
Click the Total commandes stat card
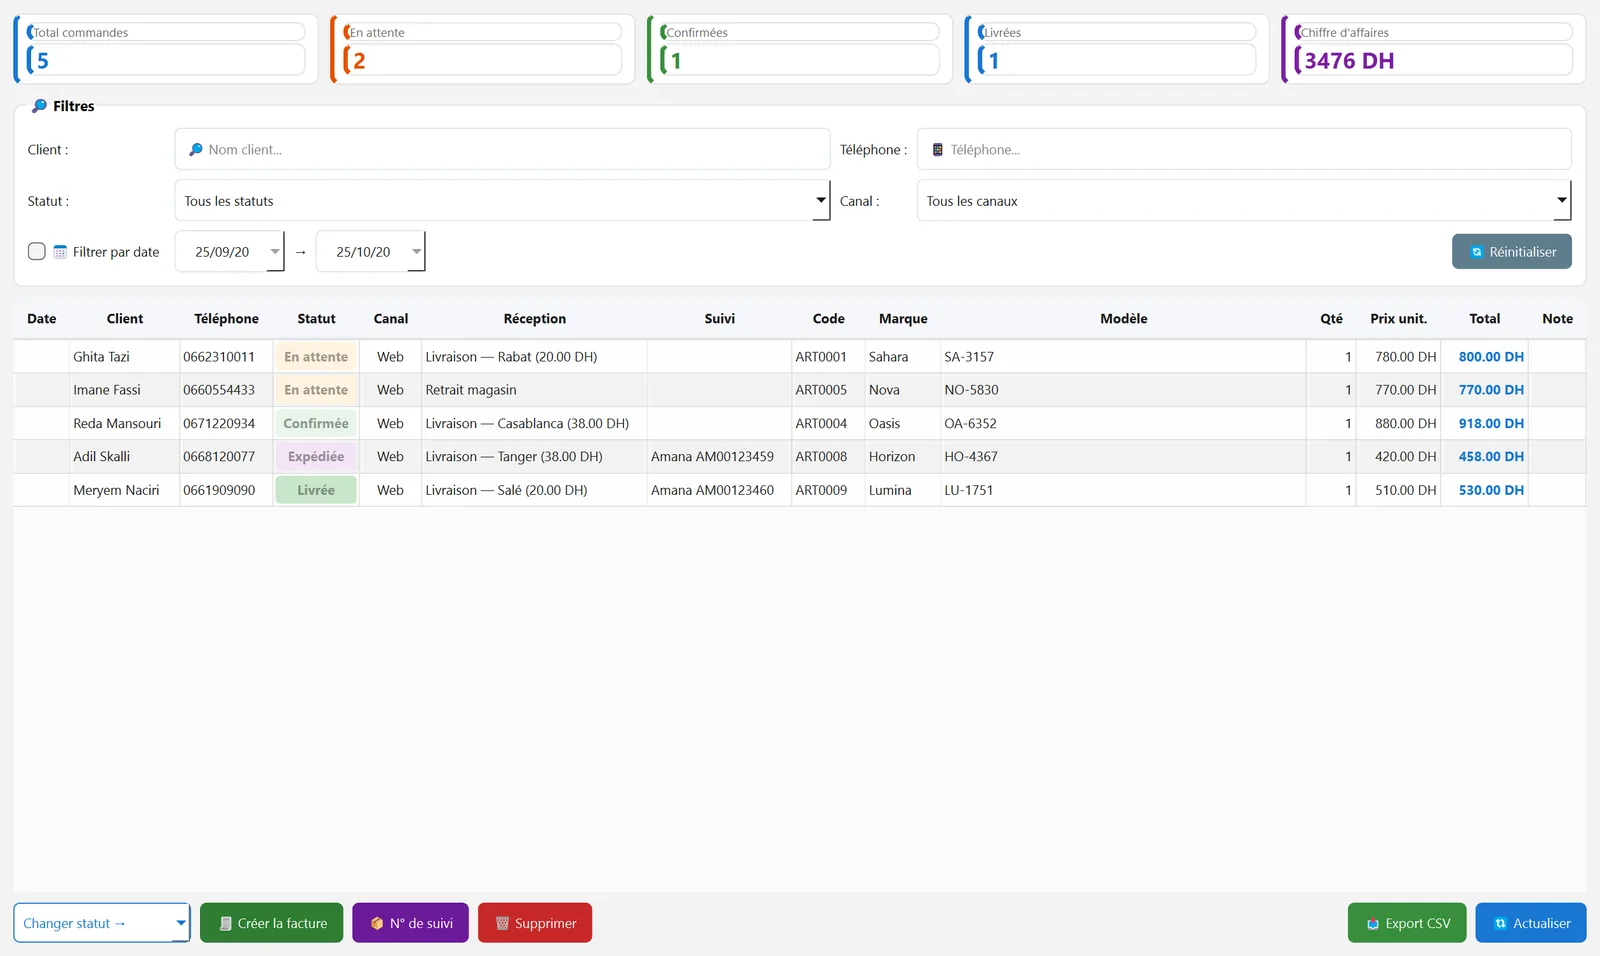165,49
